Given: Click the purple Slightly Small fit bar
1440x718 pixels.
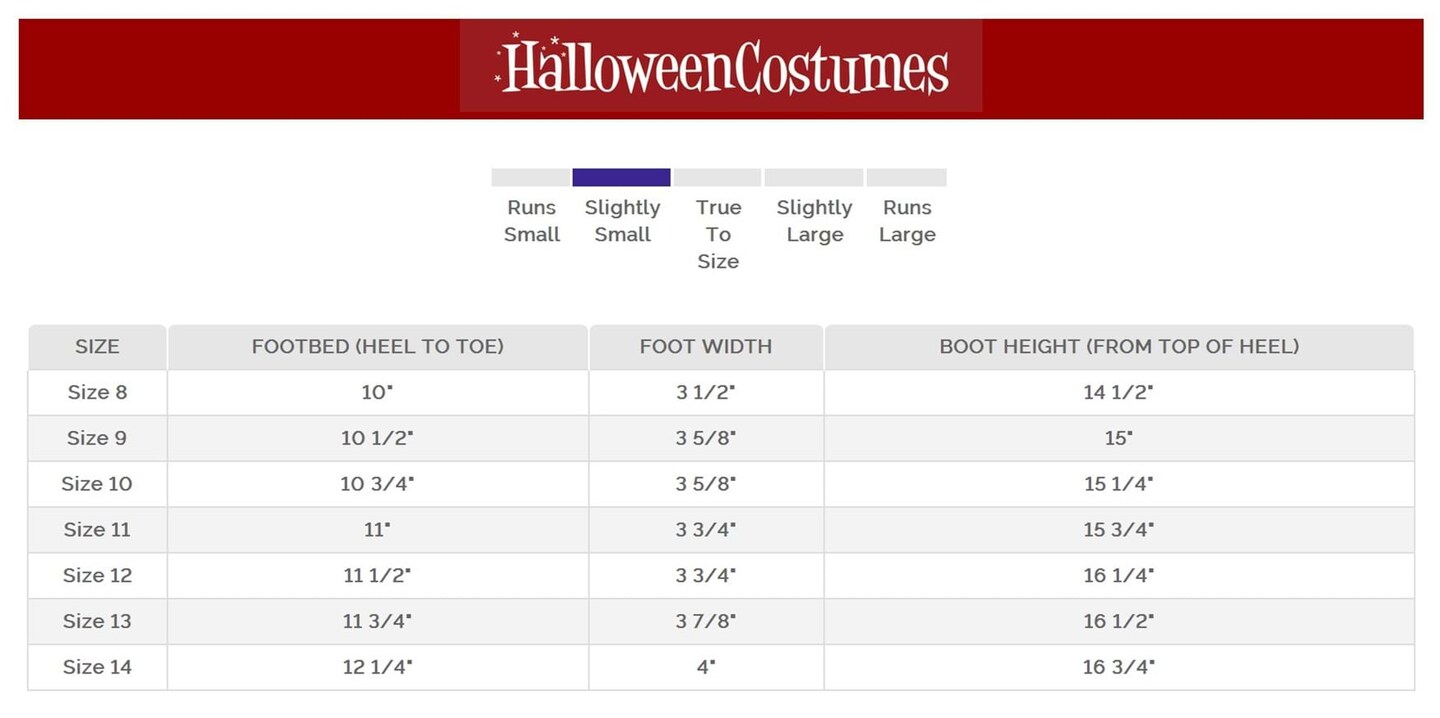Looking at the screenshot, I should (621, 178).
